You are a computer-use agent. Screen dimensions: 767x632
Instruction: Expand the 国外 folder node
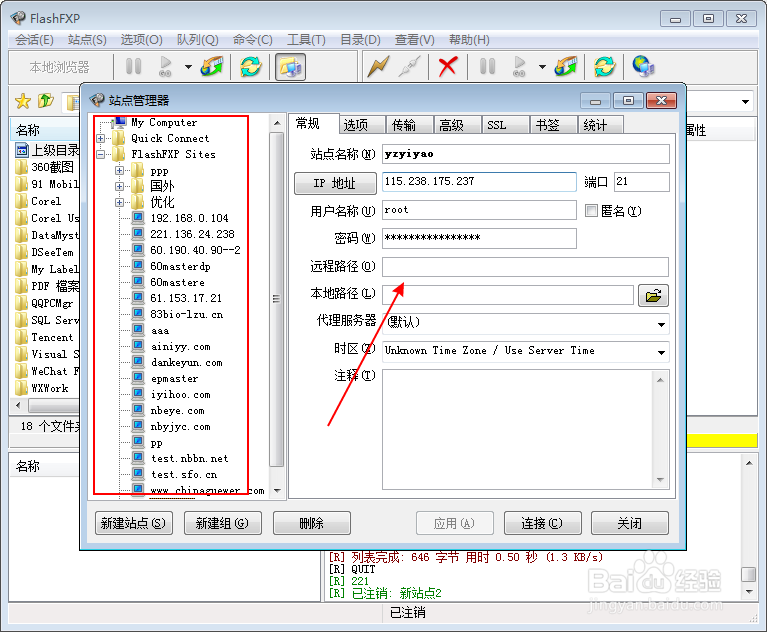(119, 186)
